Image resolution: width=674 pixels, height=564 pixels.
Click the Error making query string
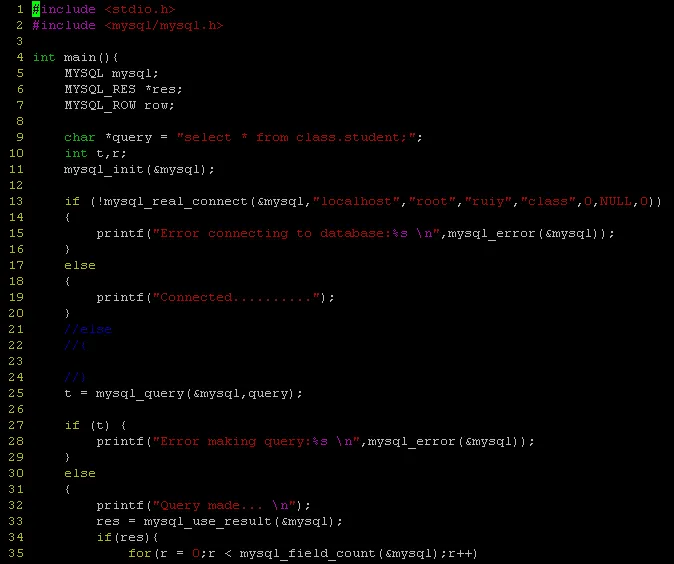coord(256,441)
